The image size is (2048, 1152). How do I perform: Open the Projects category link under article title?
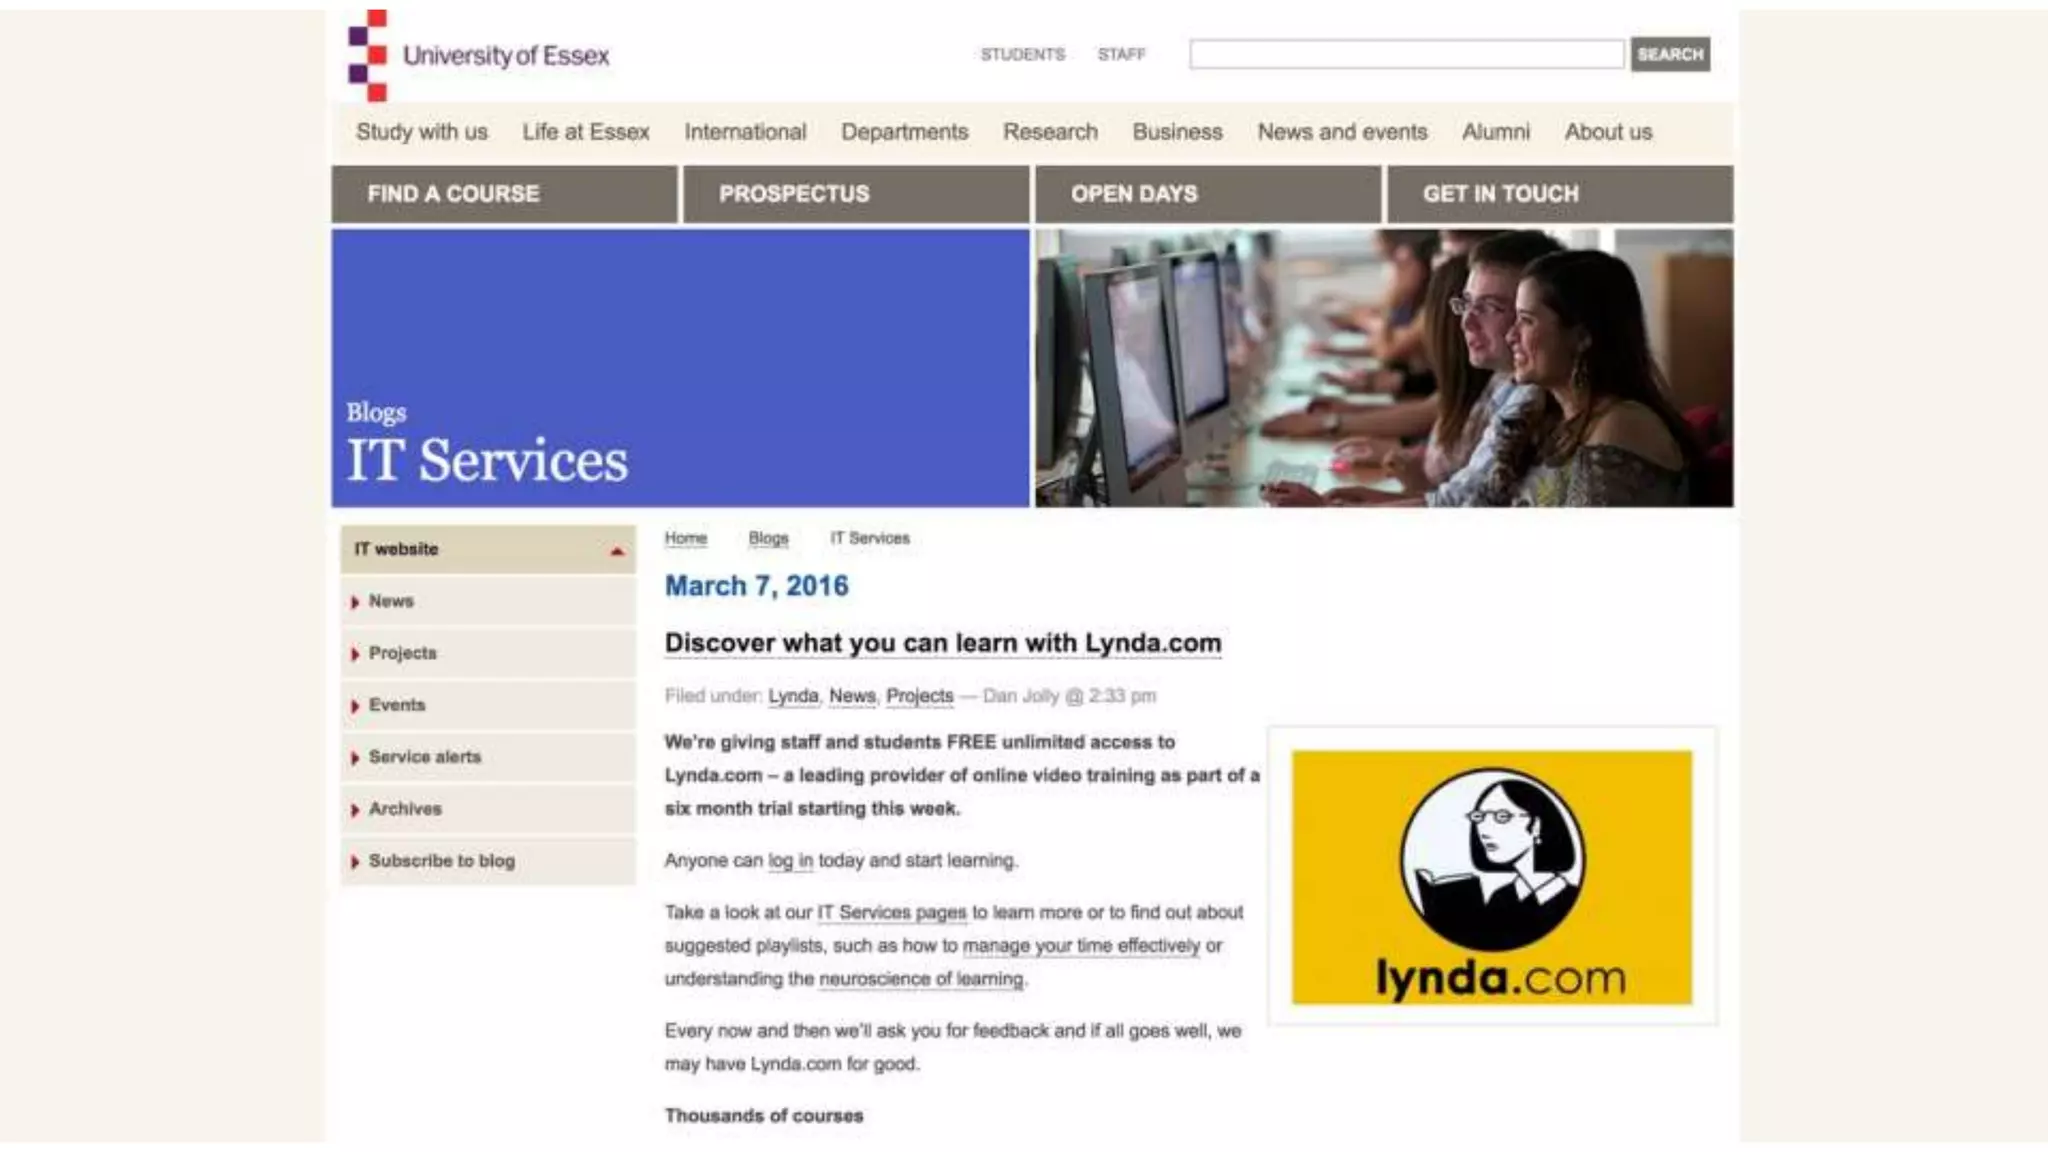[920, 696]
